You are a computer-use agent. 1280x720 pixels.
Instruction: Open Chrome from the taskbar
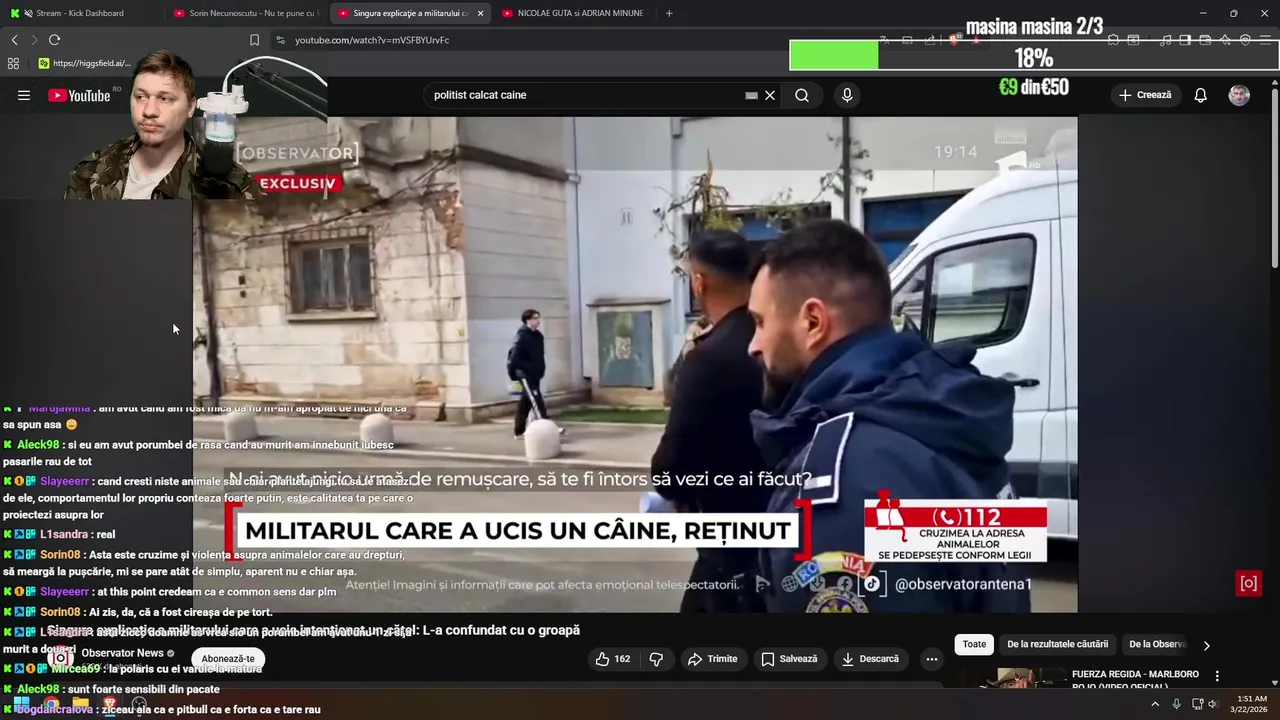[51, 704]
